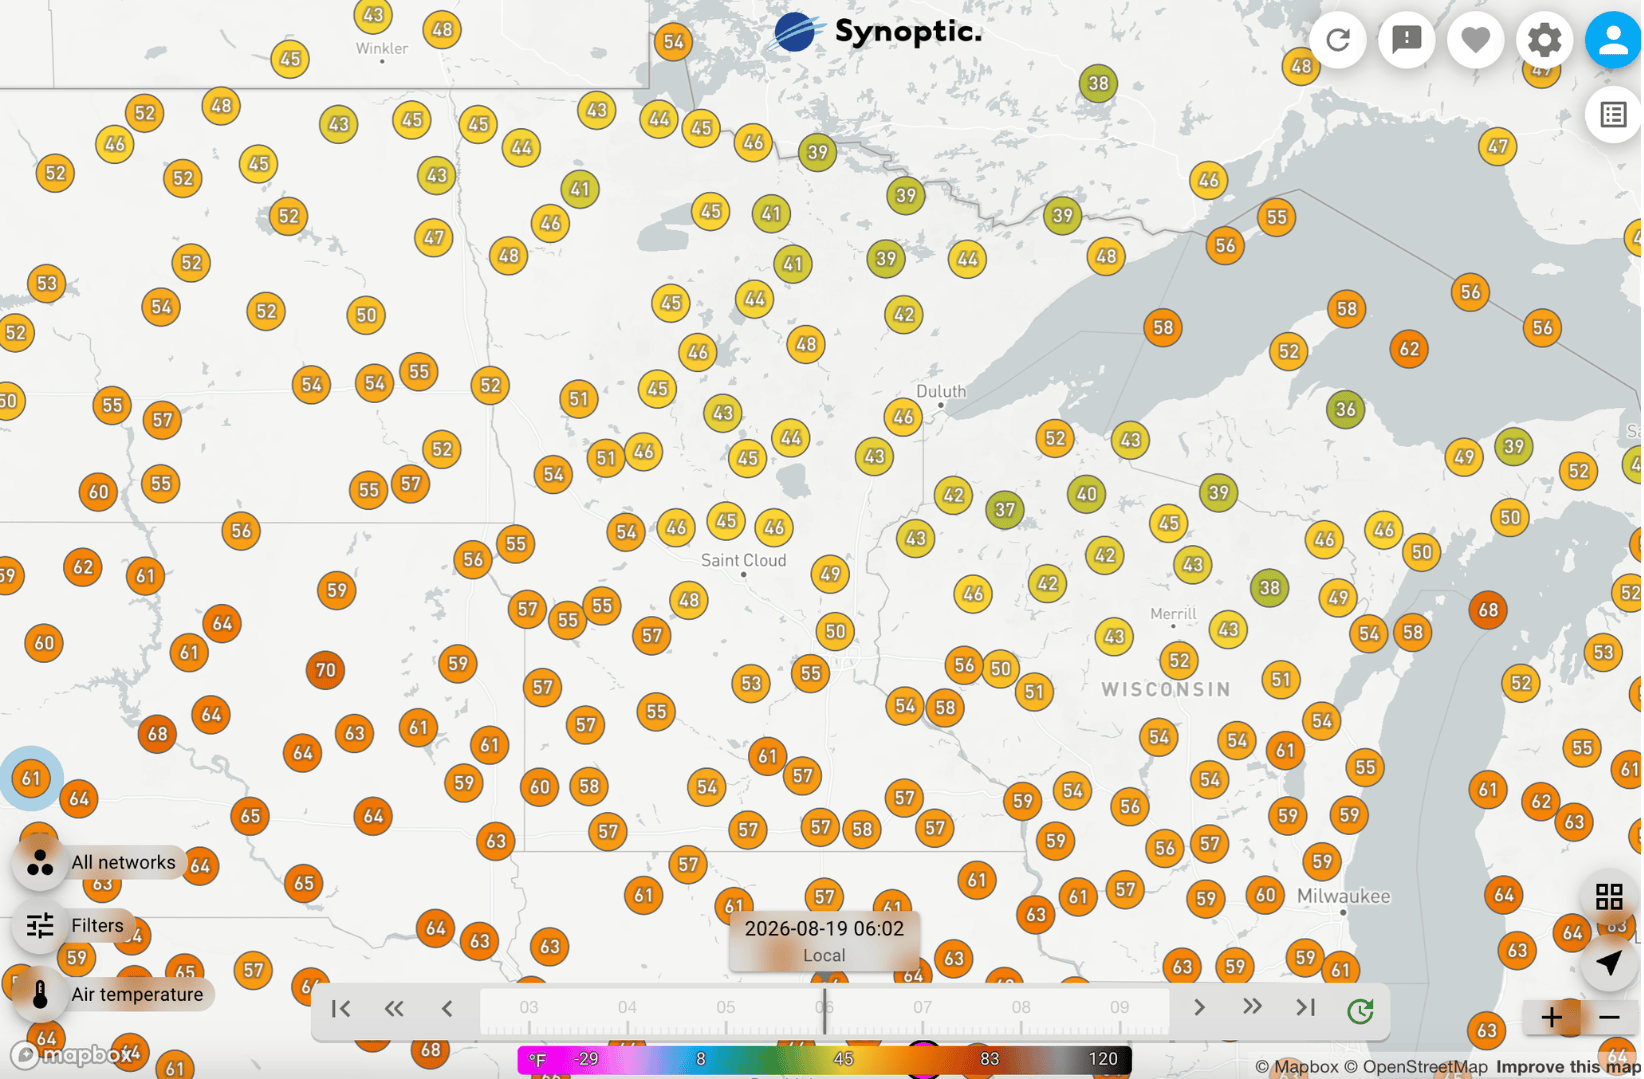
Task: Click the All networks icon
Action: tap(40, 862)
